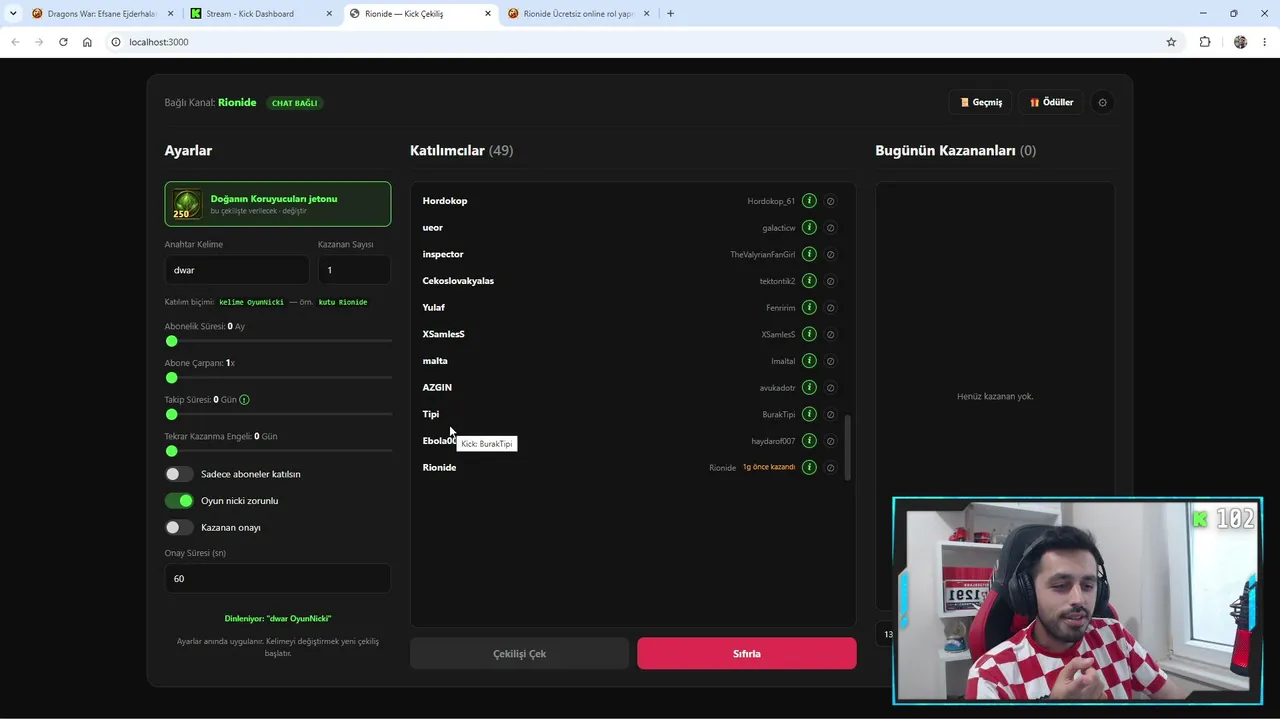Focus the Anahtar Kelime input field
The height and width of the screenshot is (720, 1280).
pyautogui.click(x=237, y=270)
